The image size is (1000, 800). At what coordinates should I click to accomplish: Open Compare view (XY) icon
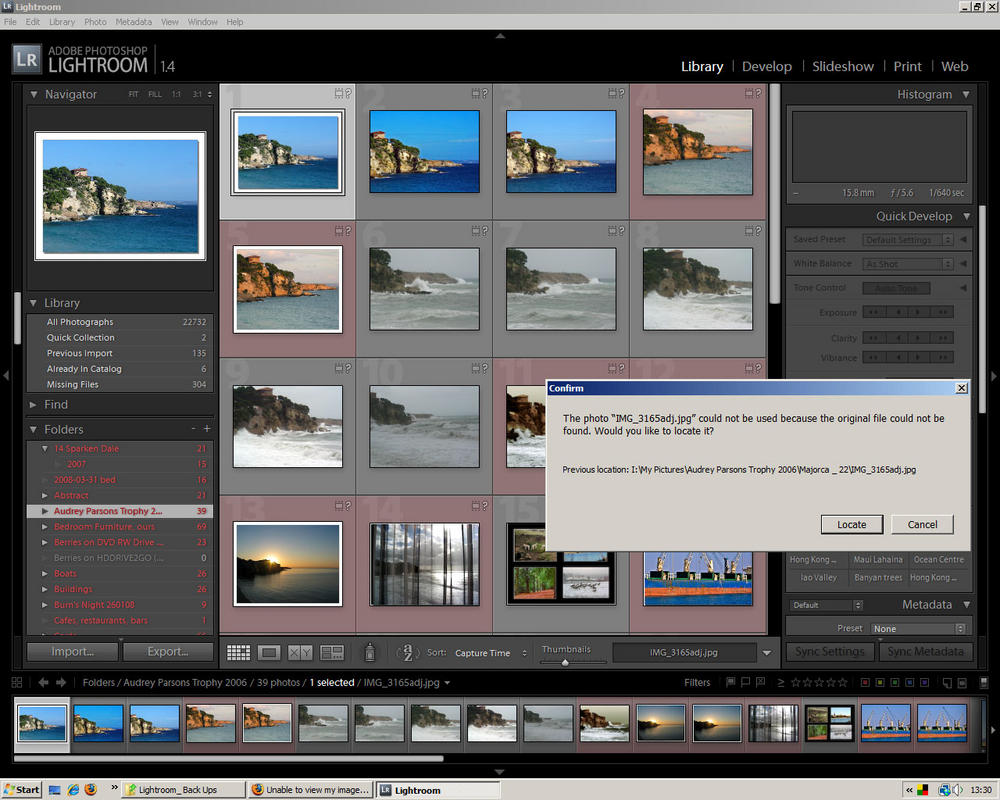click(300, 653)
